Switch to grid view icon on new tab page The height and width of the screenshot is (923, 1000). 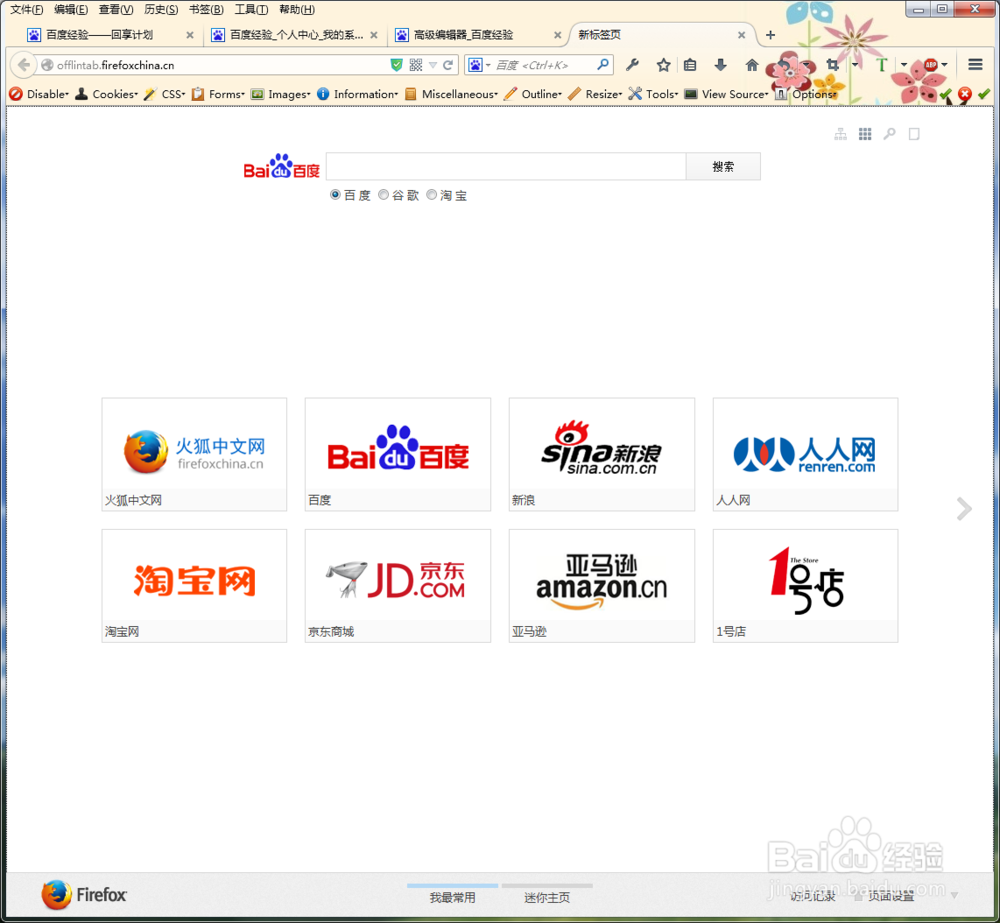[x=865, y=134]
